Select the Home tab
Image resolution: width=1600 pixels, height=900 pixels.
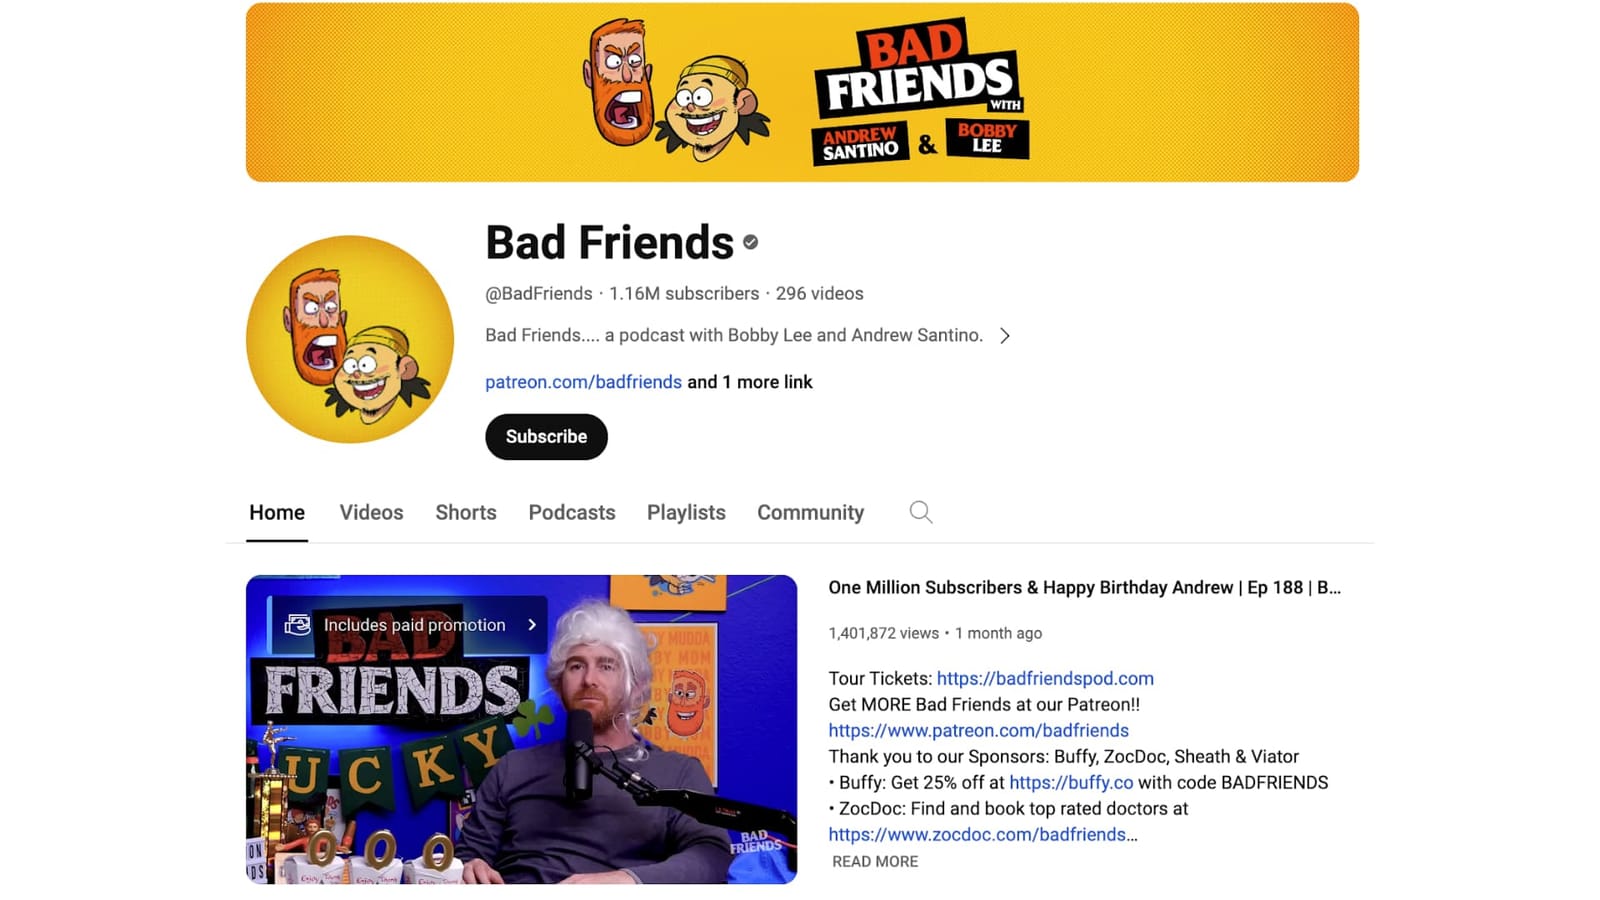point(277,512)
